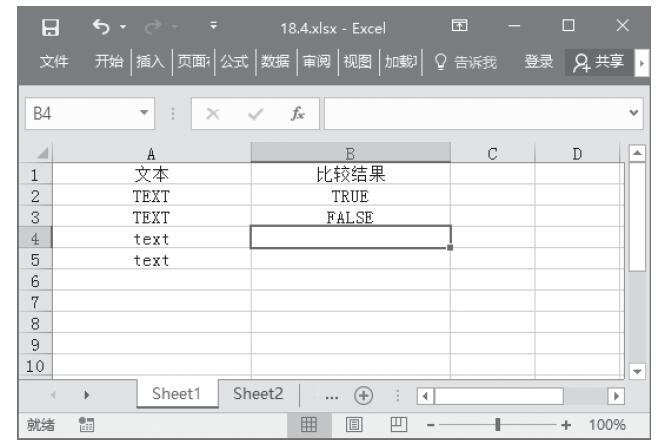Click the 告诉我 search box
The height and width of the screenshot is (445, 658).
coord(468,63)
